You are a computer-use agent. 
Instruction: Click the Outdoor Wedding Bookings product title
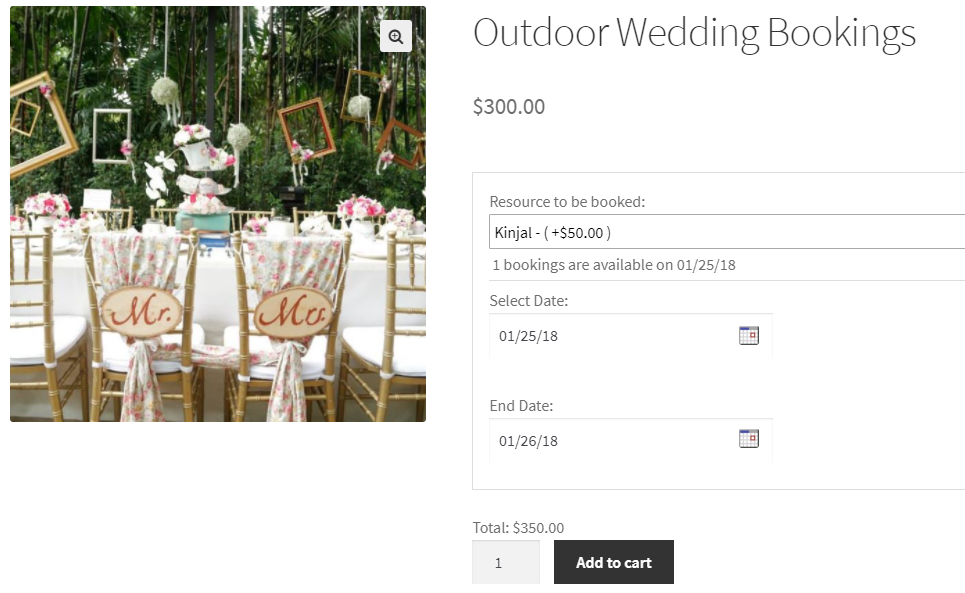[694, 33]
